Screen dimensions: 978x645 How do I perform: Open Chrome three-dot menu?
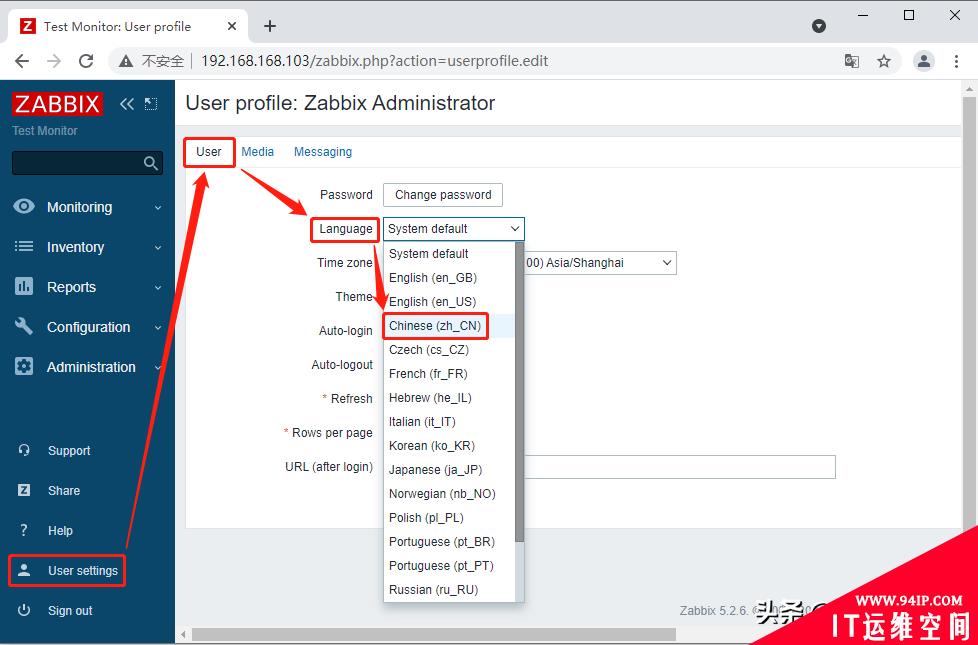click(956, 61)
